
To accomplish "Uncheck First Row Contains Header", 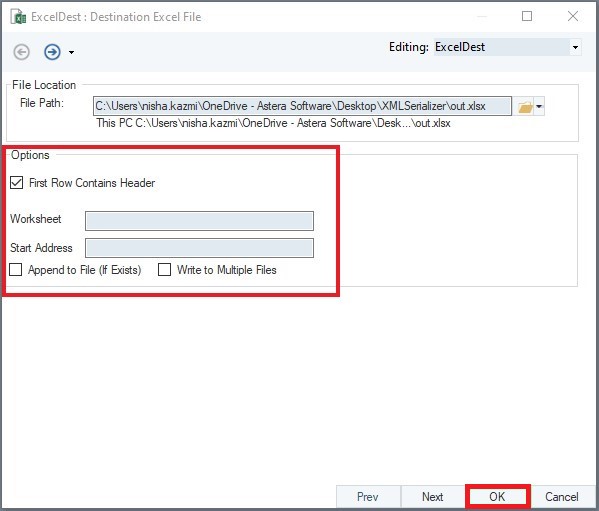I will (x=16, y=183).
